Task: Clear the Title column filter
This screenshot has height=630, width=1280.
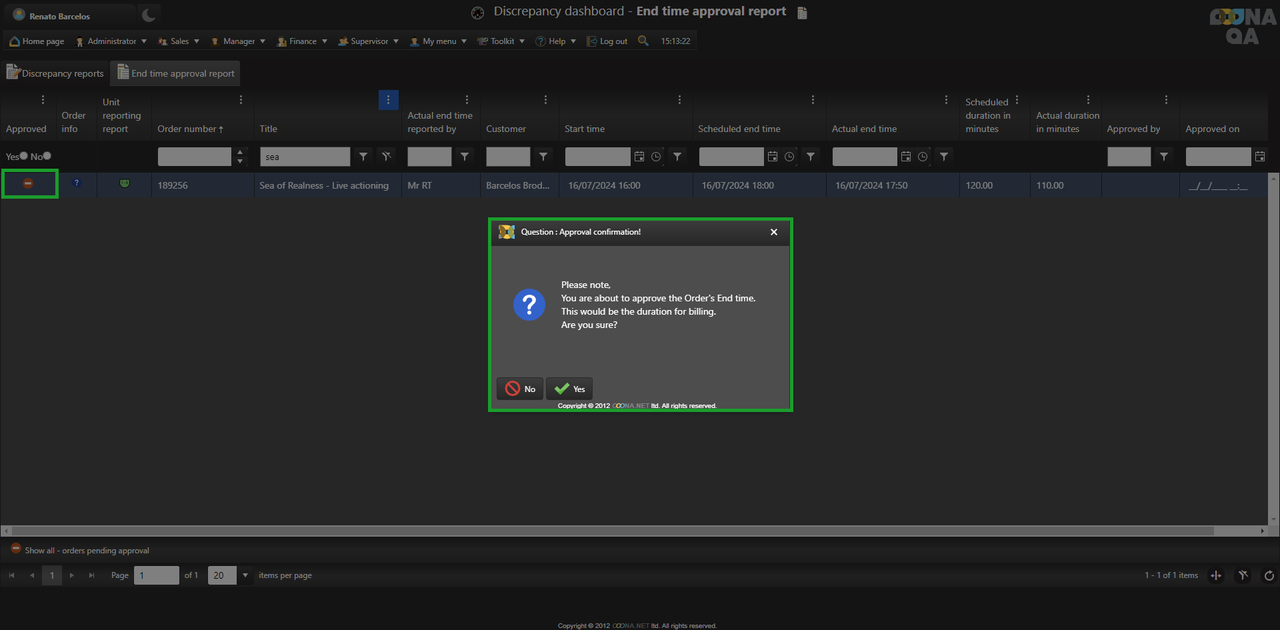Action: [x=386, y=157]
